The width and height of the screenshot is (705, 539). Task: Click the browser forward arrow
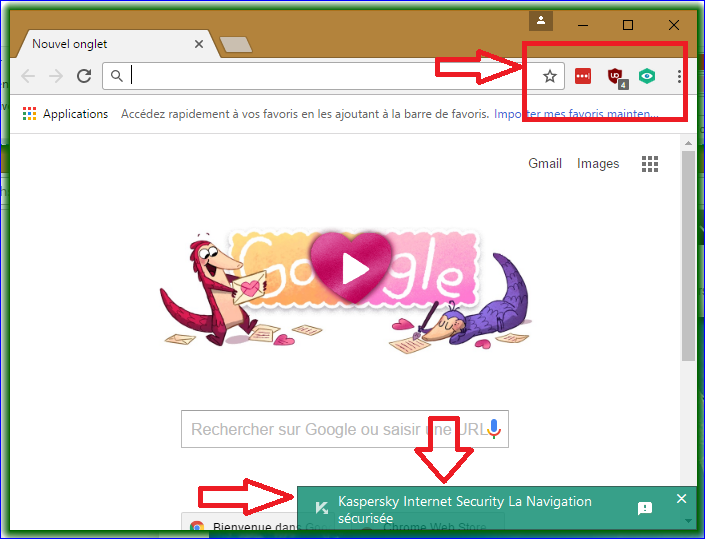56,76
